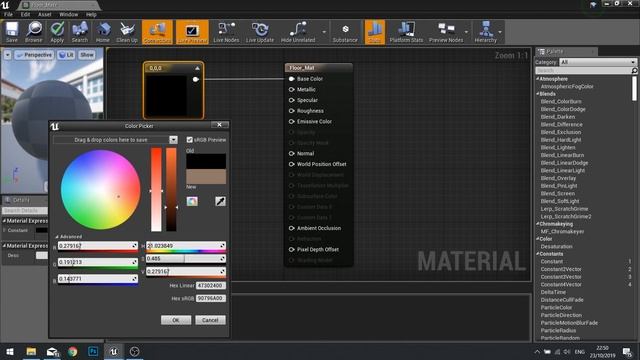Open the File menu
Screen dimensions: 640x360
(8, 14)
